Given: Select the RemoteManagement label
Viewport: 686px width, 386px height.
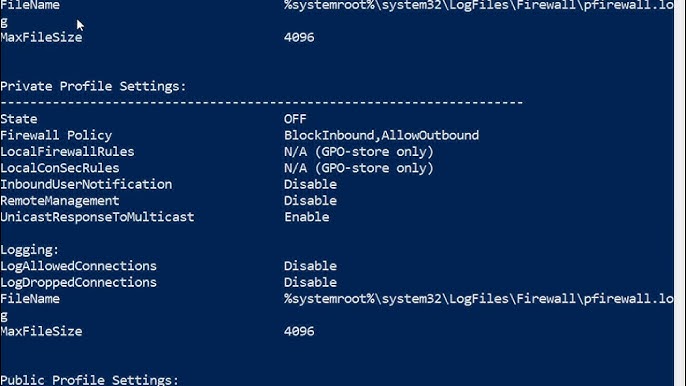Looking at the screenshot, I should pyautogui.click(x=60, y=201).
